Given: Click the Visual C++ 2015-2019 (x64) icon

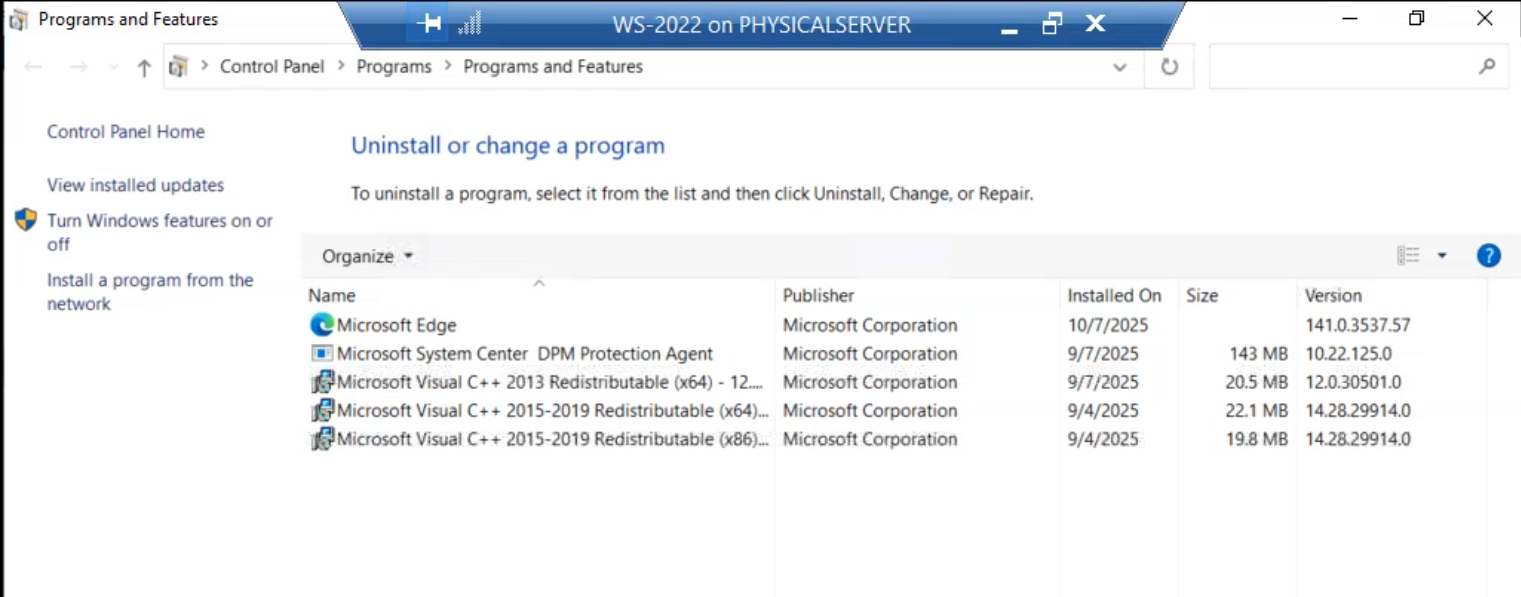Looking at the screenshot, I should click(321, 410).
